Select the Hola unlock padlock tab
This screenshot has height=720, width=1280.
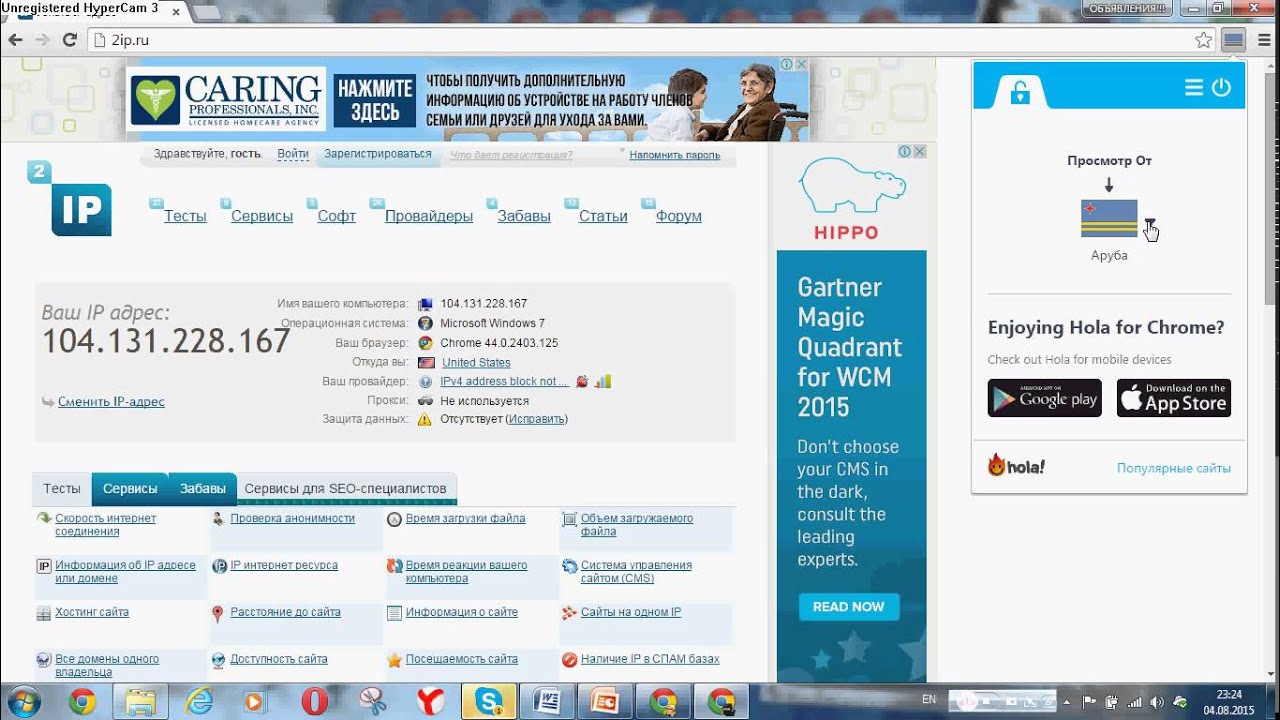[x=1020, y=92]
